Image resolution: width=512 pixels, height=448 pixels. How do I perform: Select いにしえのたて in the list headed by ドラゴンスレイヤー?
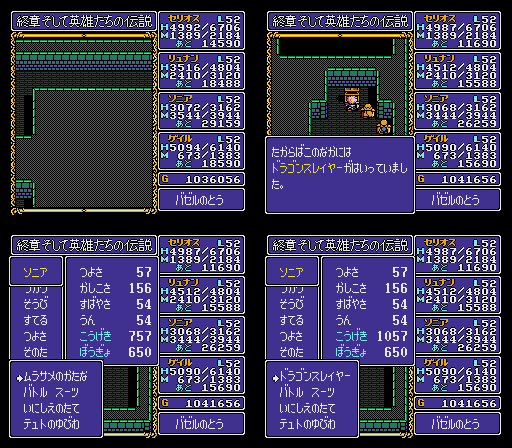pyautogui.click(x=307, y=408)
